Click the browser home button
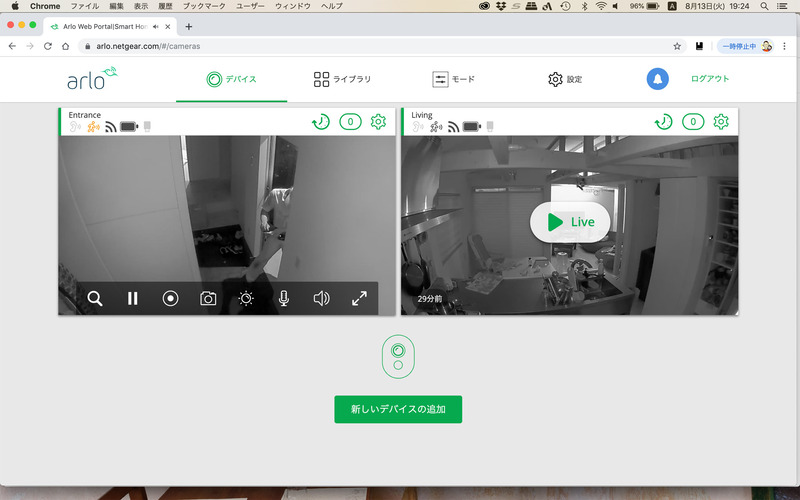 point(65,46)
